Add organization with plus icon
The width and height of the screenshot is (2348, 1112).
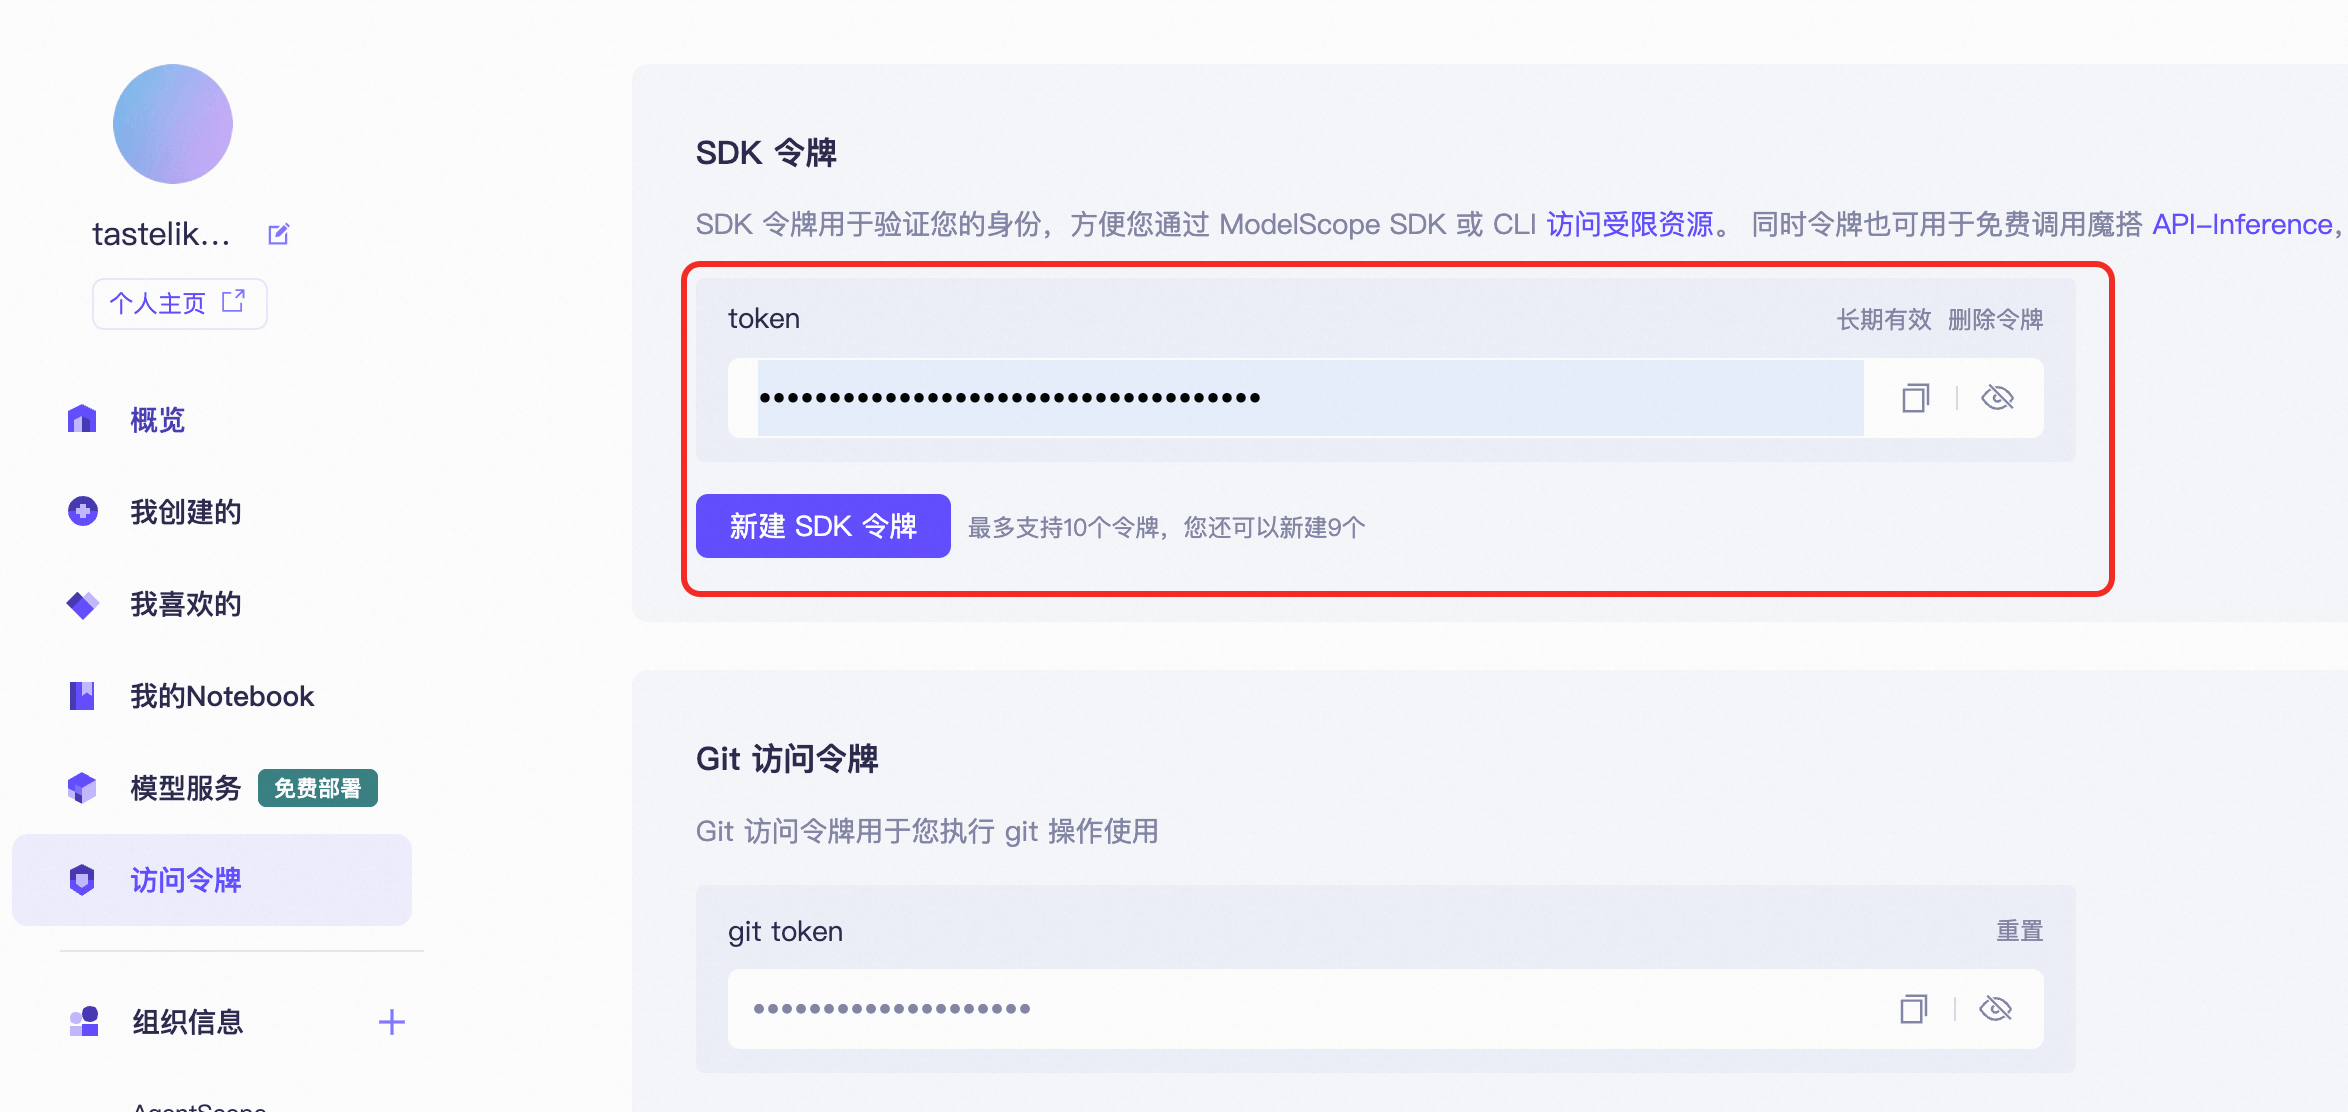(x=392, y=1022)
